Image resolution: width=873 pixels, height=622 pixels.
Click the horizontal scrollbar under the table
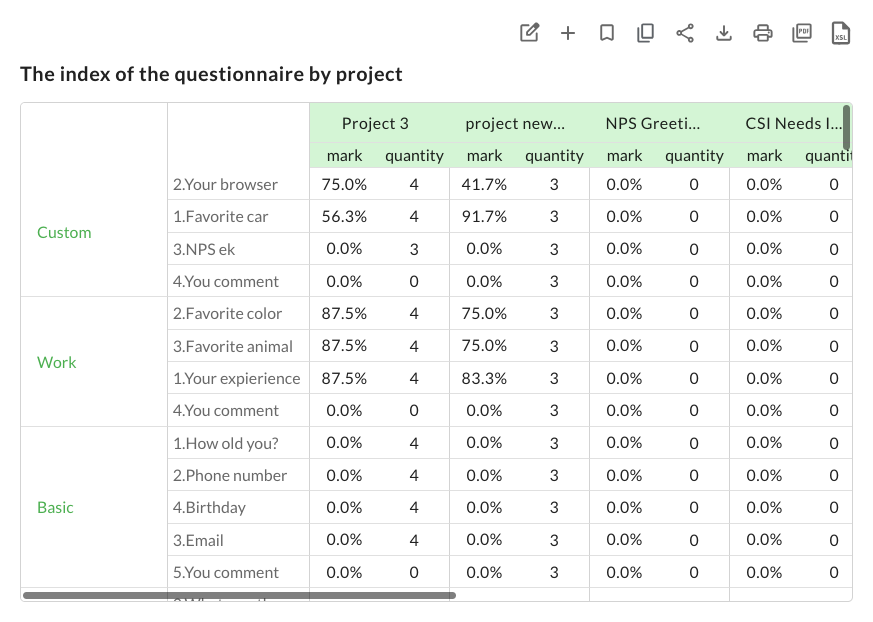(x=239, y=595)
